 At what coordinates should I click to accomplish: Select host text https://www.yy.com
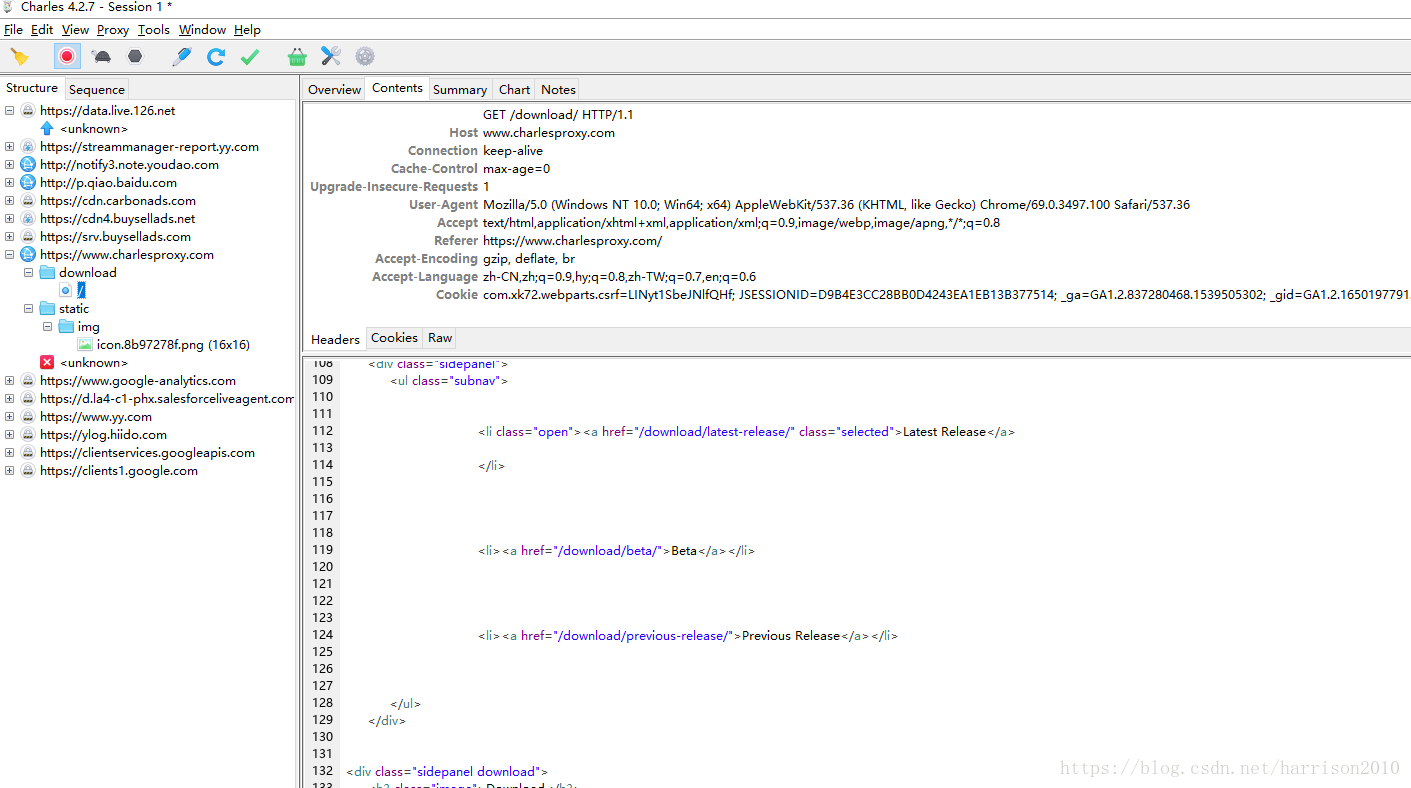click(x=96, y=417)
